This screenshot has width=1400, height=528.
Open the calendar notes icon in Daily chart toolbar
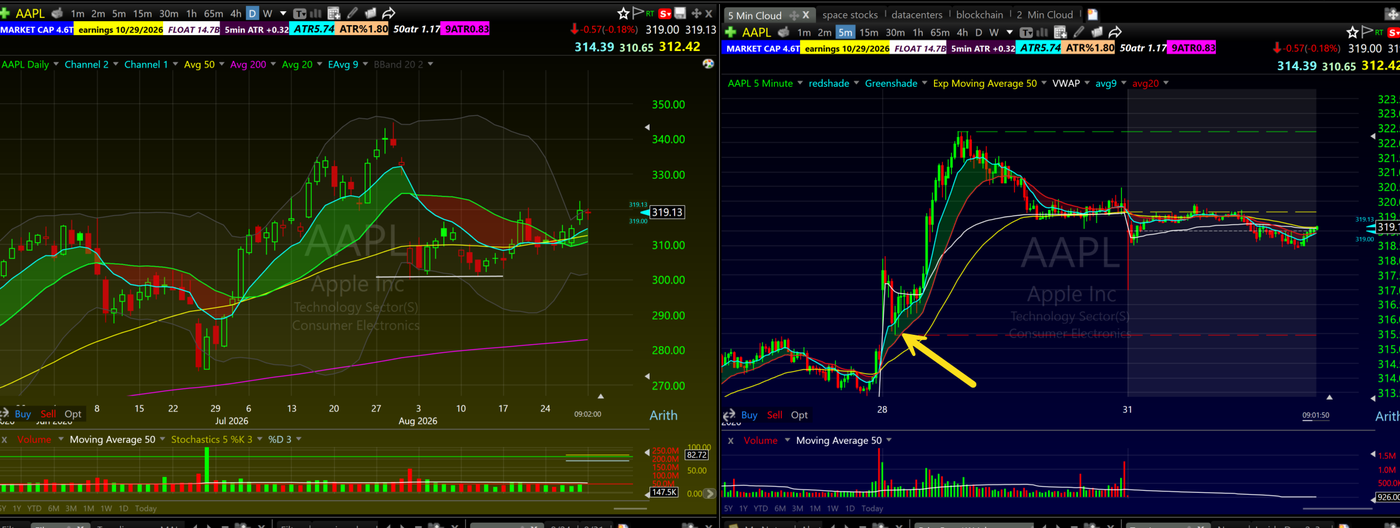(334, 14)
